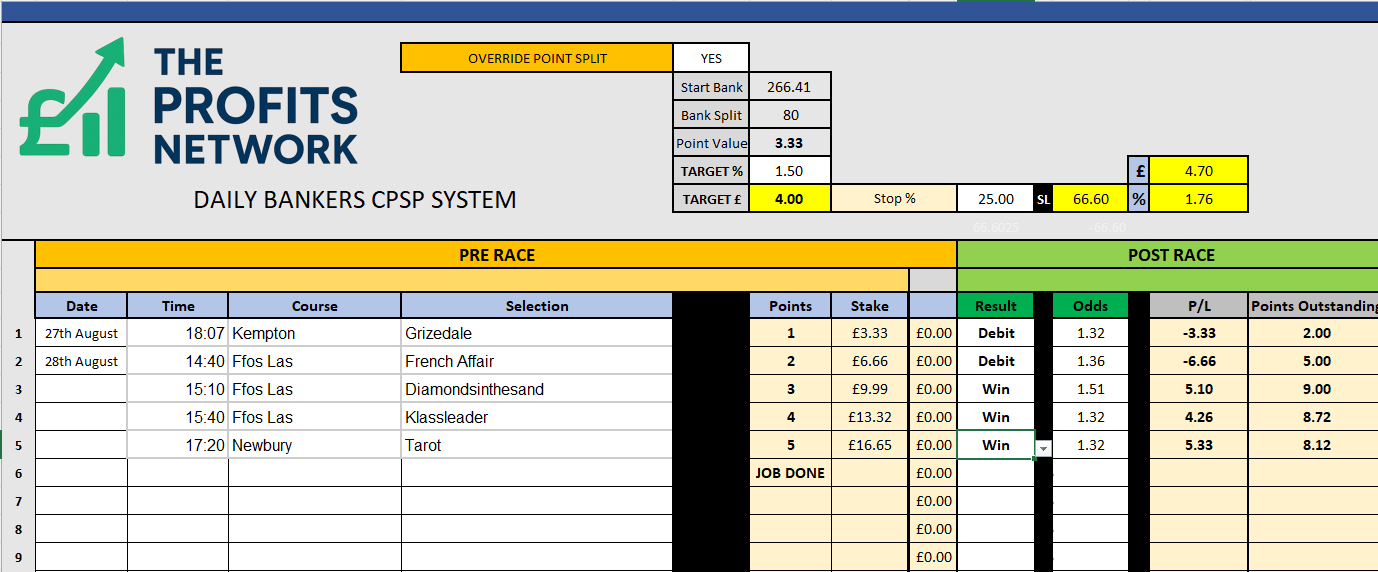The image size is (1378, 572).
Task: Click the green Result column header
Action: click(995, 306)
